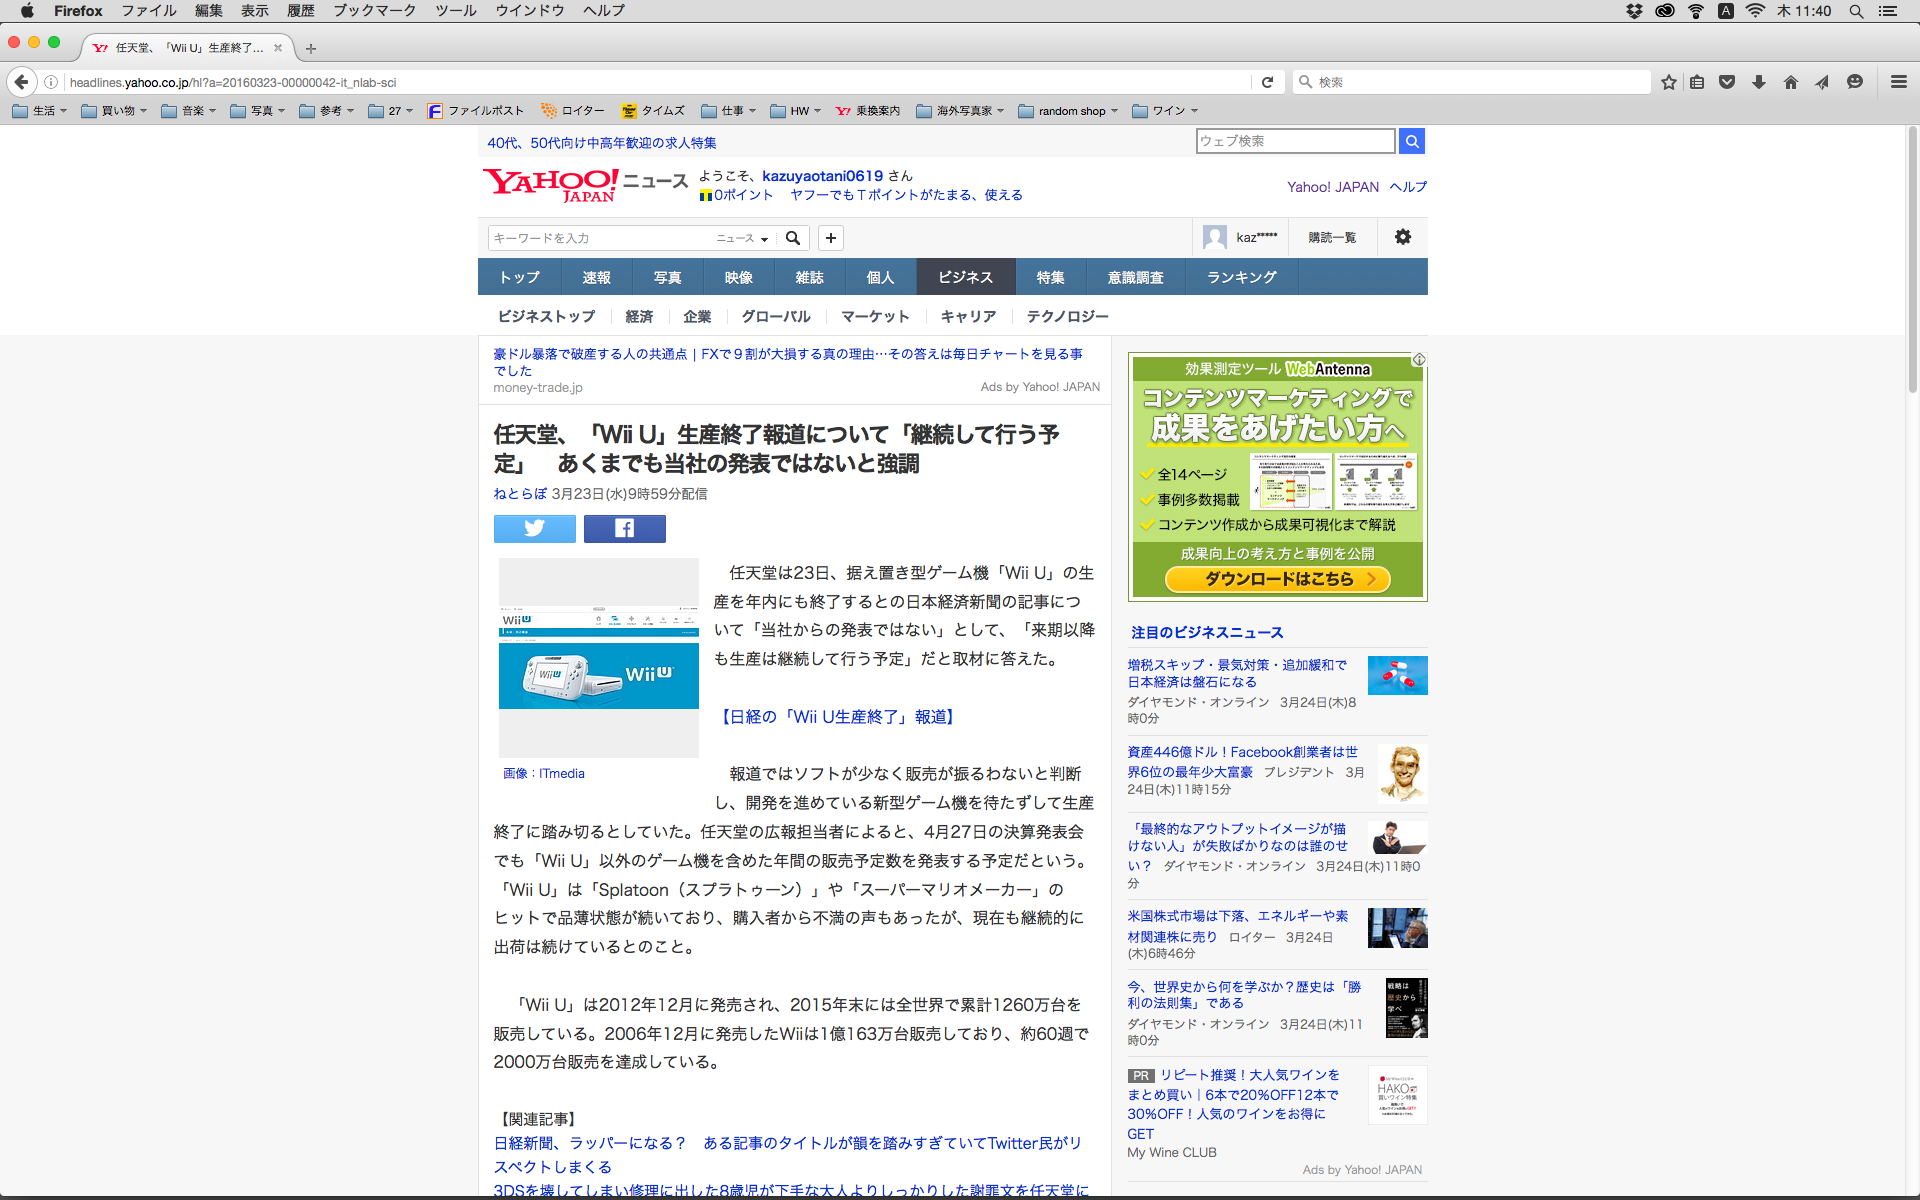Open the 日経のWii U生産終了報道 link
This screenshot has height=1200, width=1920.
pyautogui.click(x=838, y=716)
